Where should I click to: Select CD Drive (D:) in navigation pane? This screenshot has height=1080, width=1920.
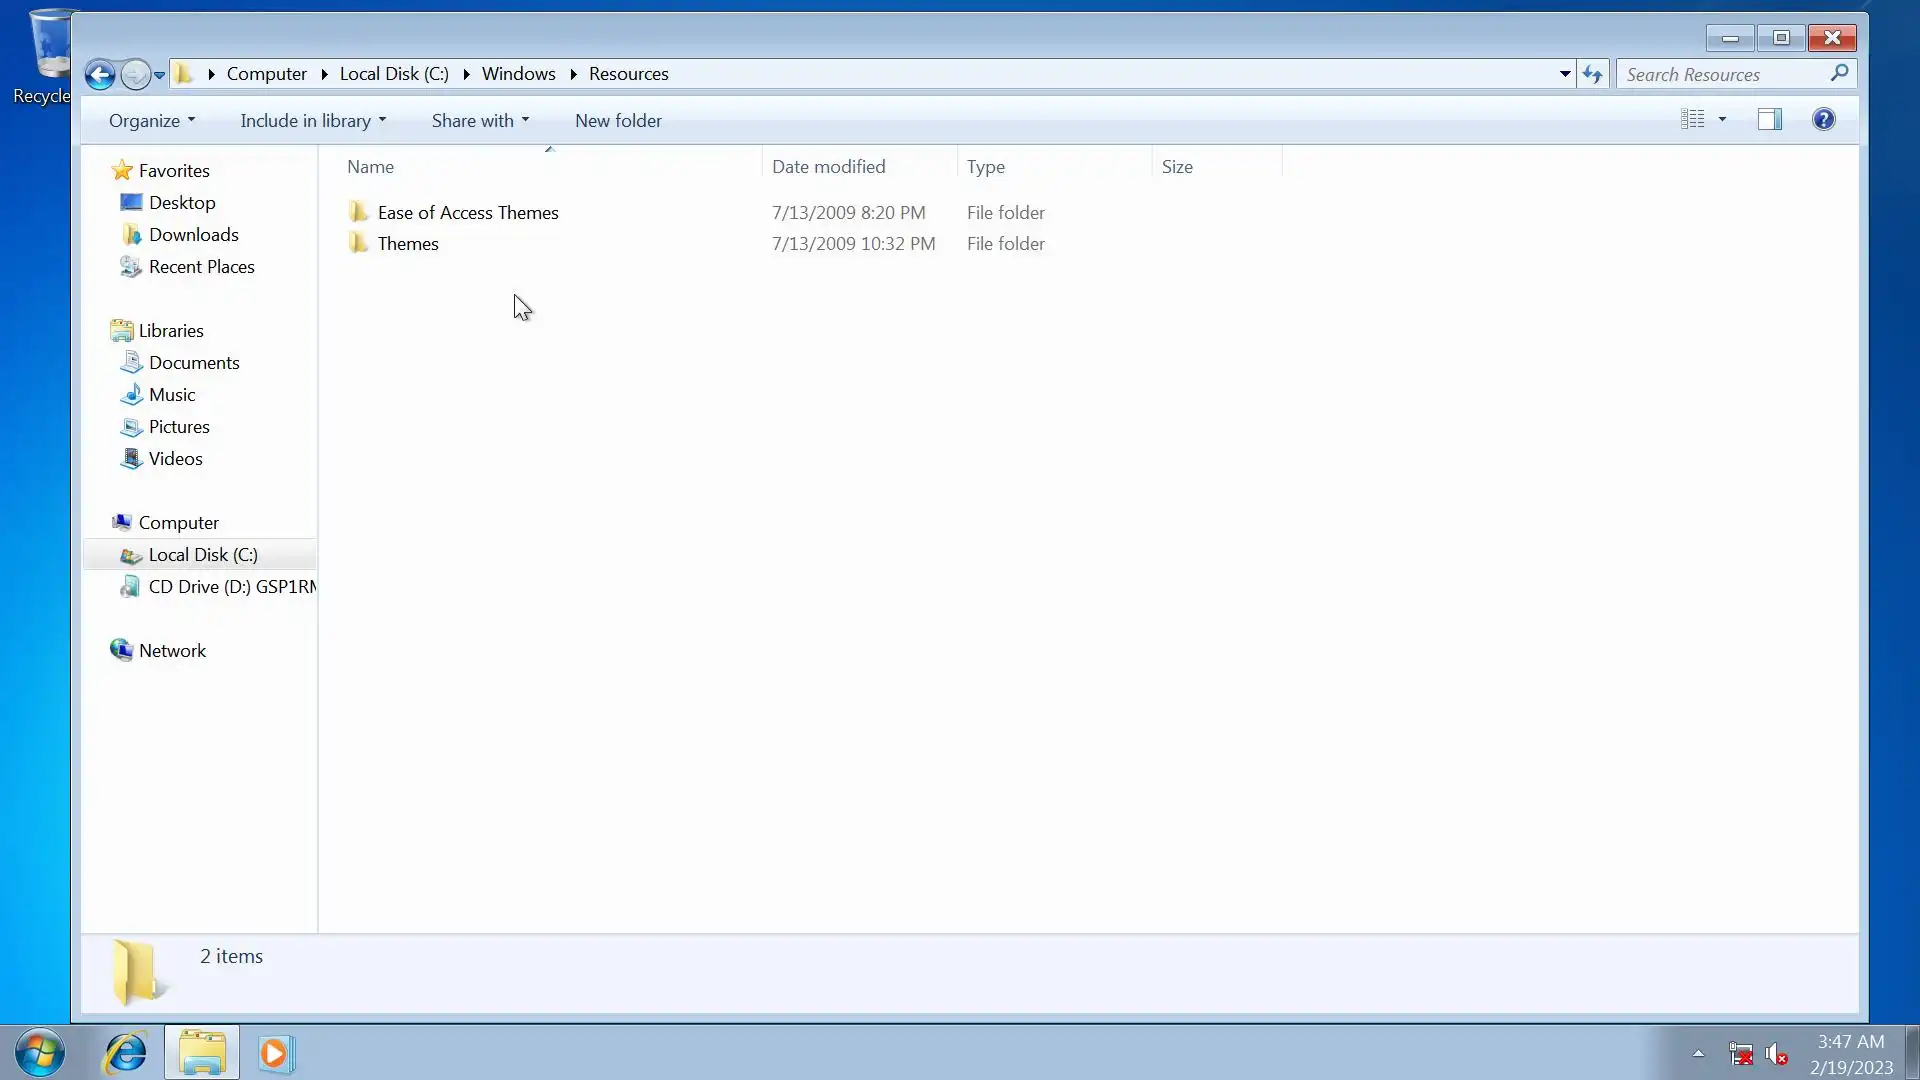231,587
